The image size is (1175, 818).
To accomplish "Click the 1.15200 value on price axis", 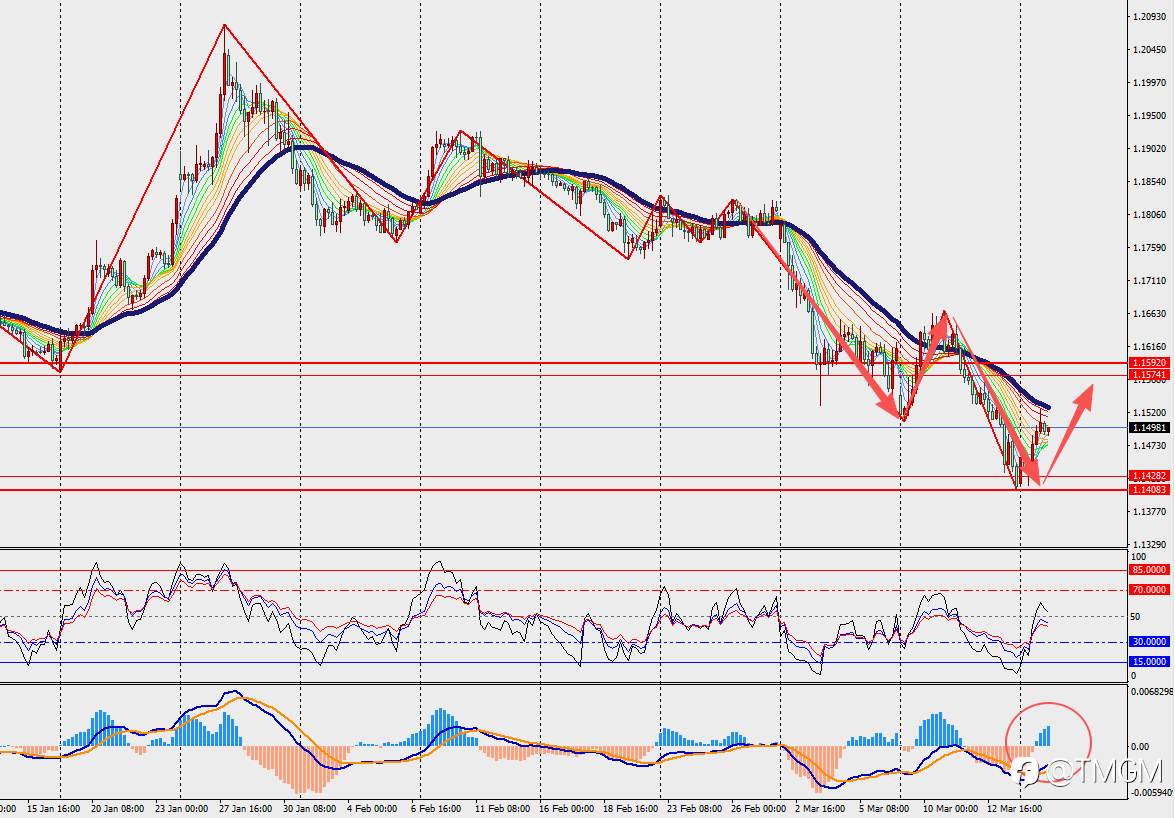I will tap(1150, 413).
